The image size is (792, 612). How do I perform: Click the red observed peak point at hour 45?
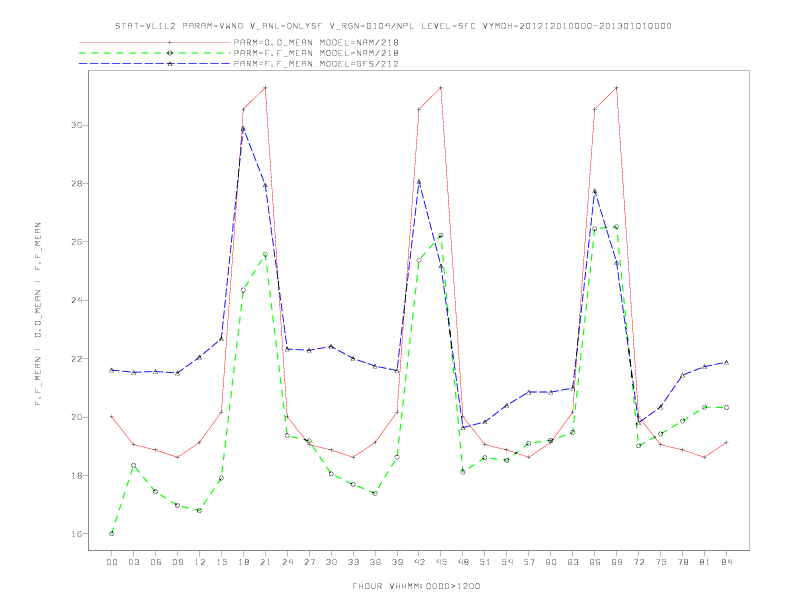pyautogui.click(x=441, y=88)
